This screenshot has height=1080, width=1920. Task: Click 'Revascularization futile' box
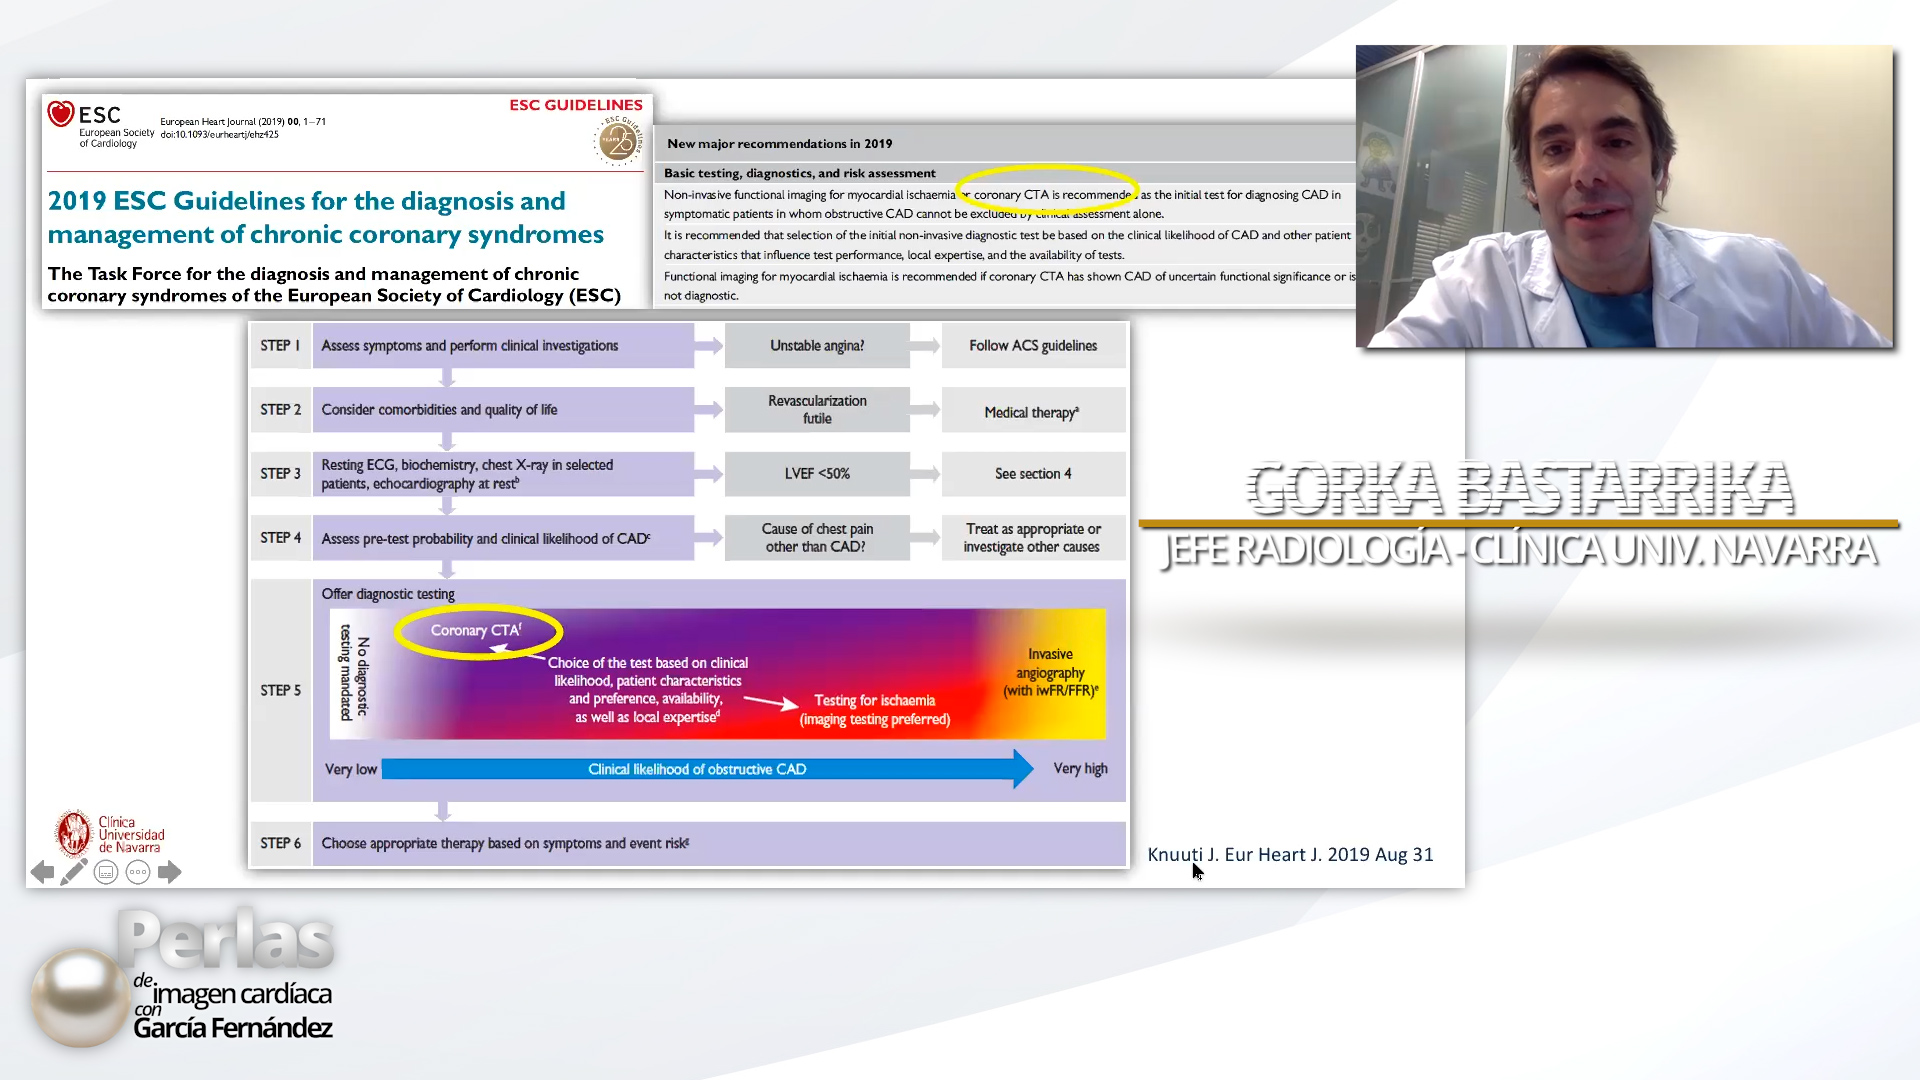coord(817,410)
